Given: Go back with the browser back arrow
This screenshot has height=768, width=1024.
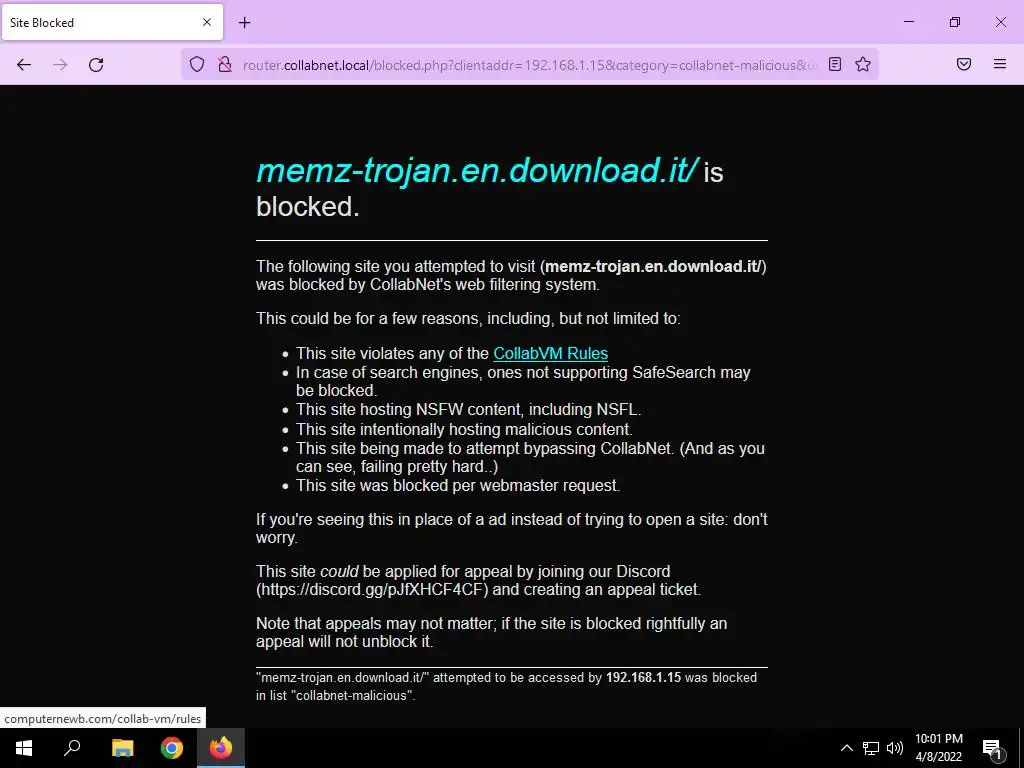Looking at the screenshot, I should coord(24,64).
